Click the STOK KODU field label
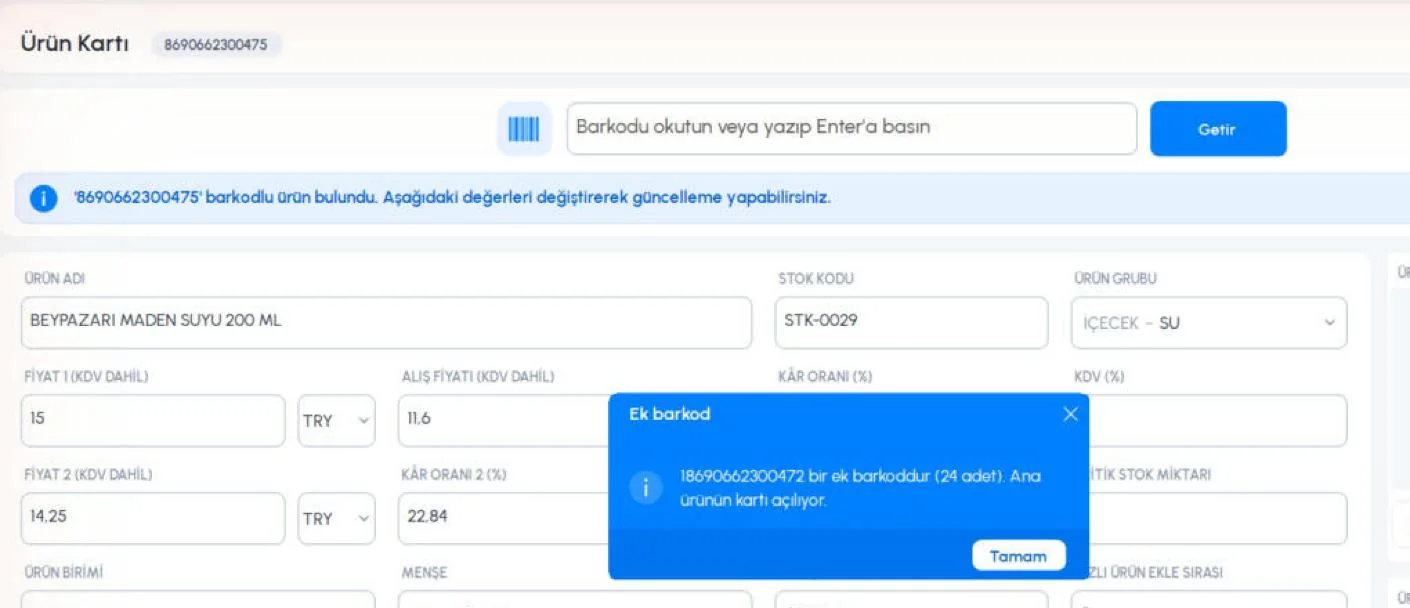This screenshot has width=1410, height=608. click(816, 279)
